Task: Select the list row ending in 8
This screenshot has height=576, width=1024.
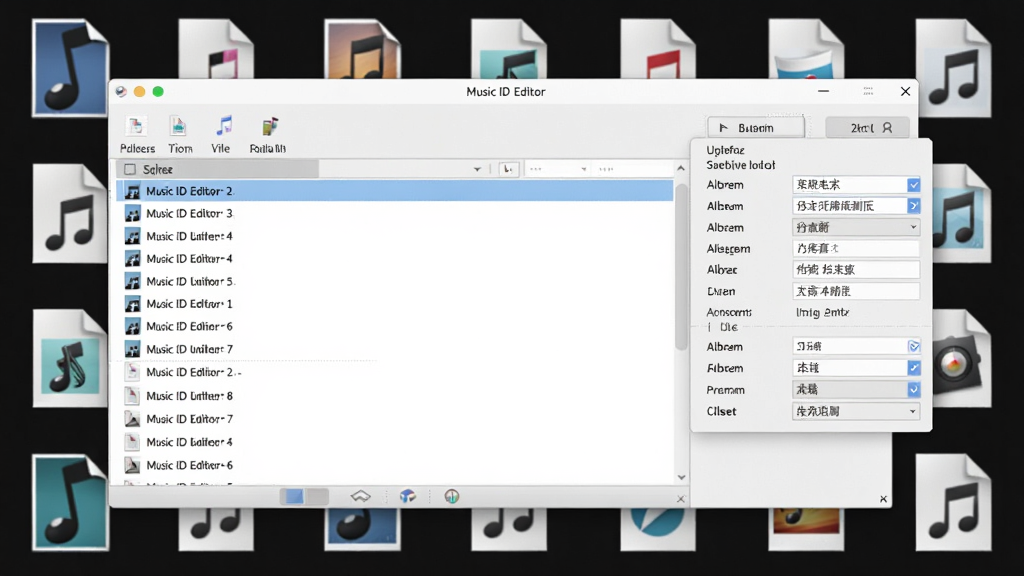Action: point(395,396)
